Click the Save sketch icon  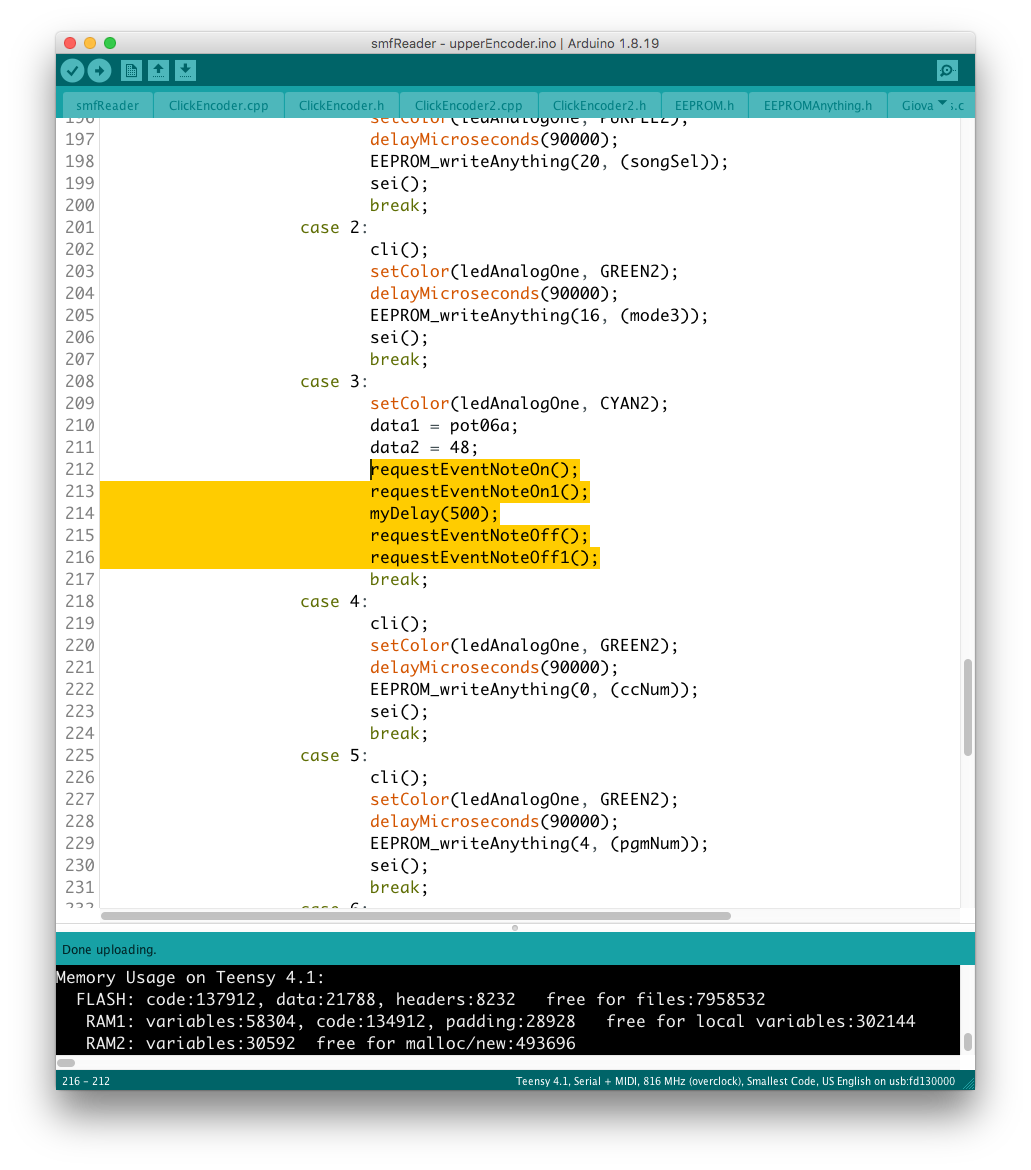point(185,70)
